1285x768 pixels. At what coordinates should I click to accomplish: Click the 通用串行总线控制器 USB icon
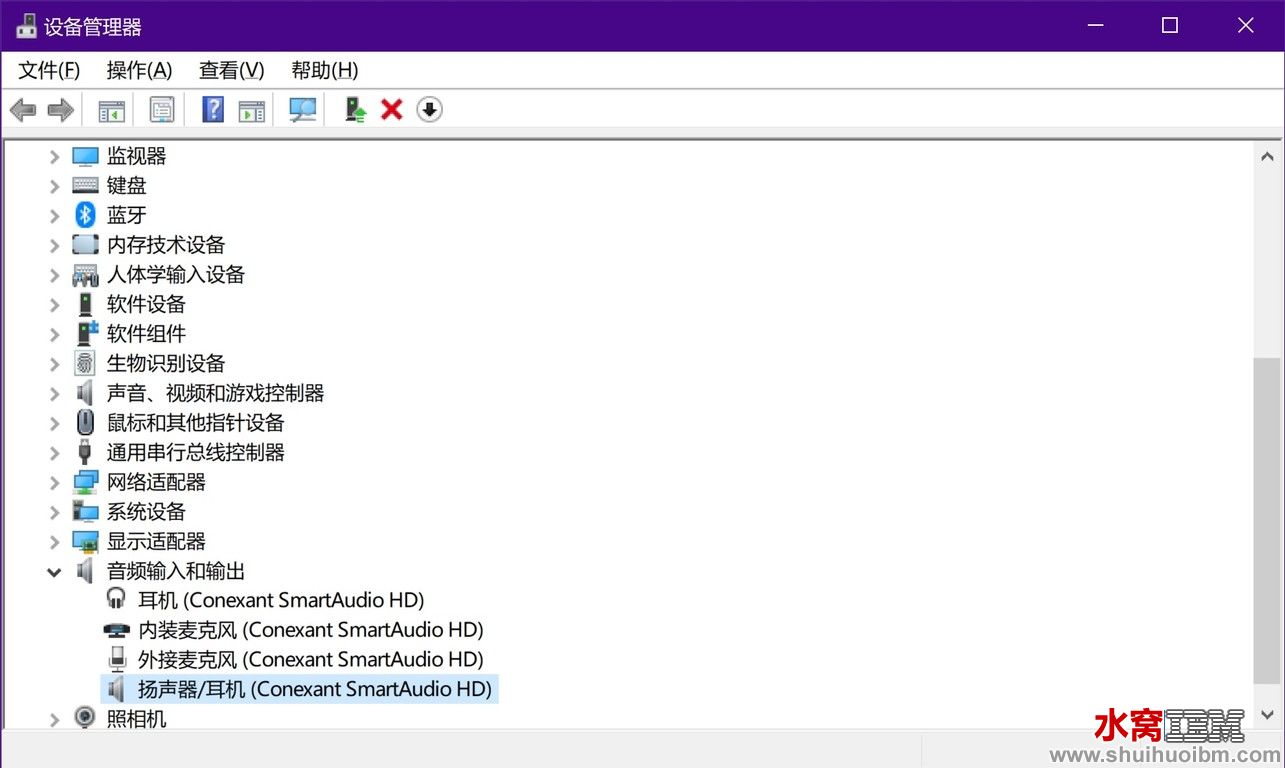tap(86, 452)
